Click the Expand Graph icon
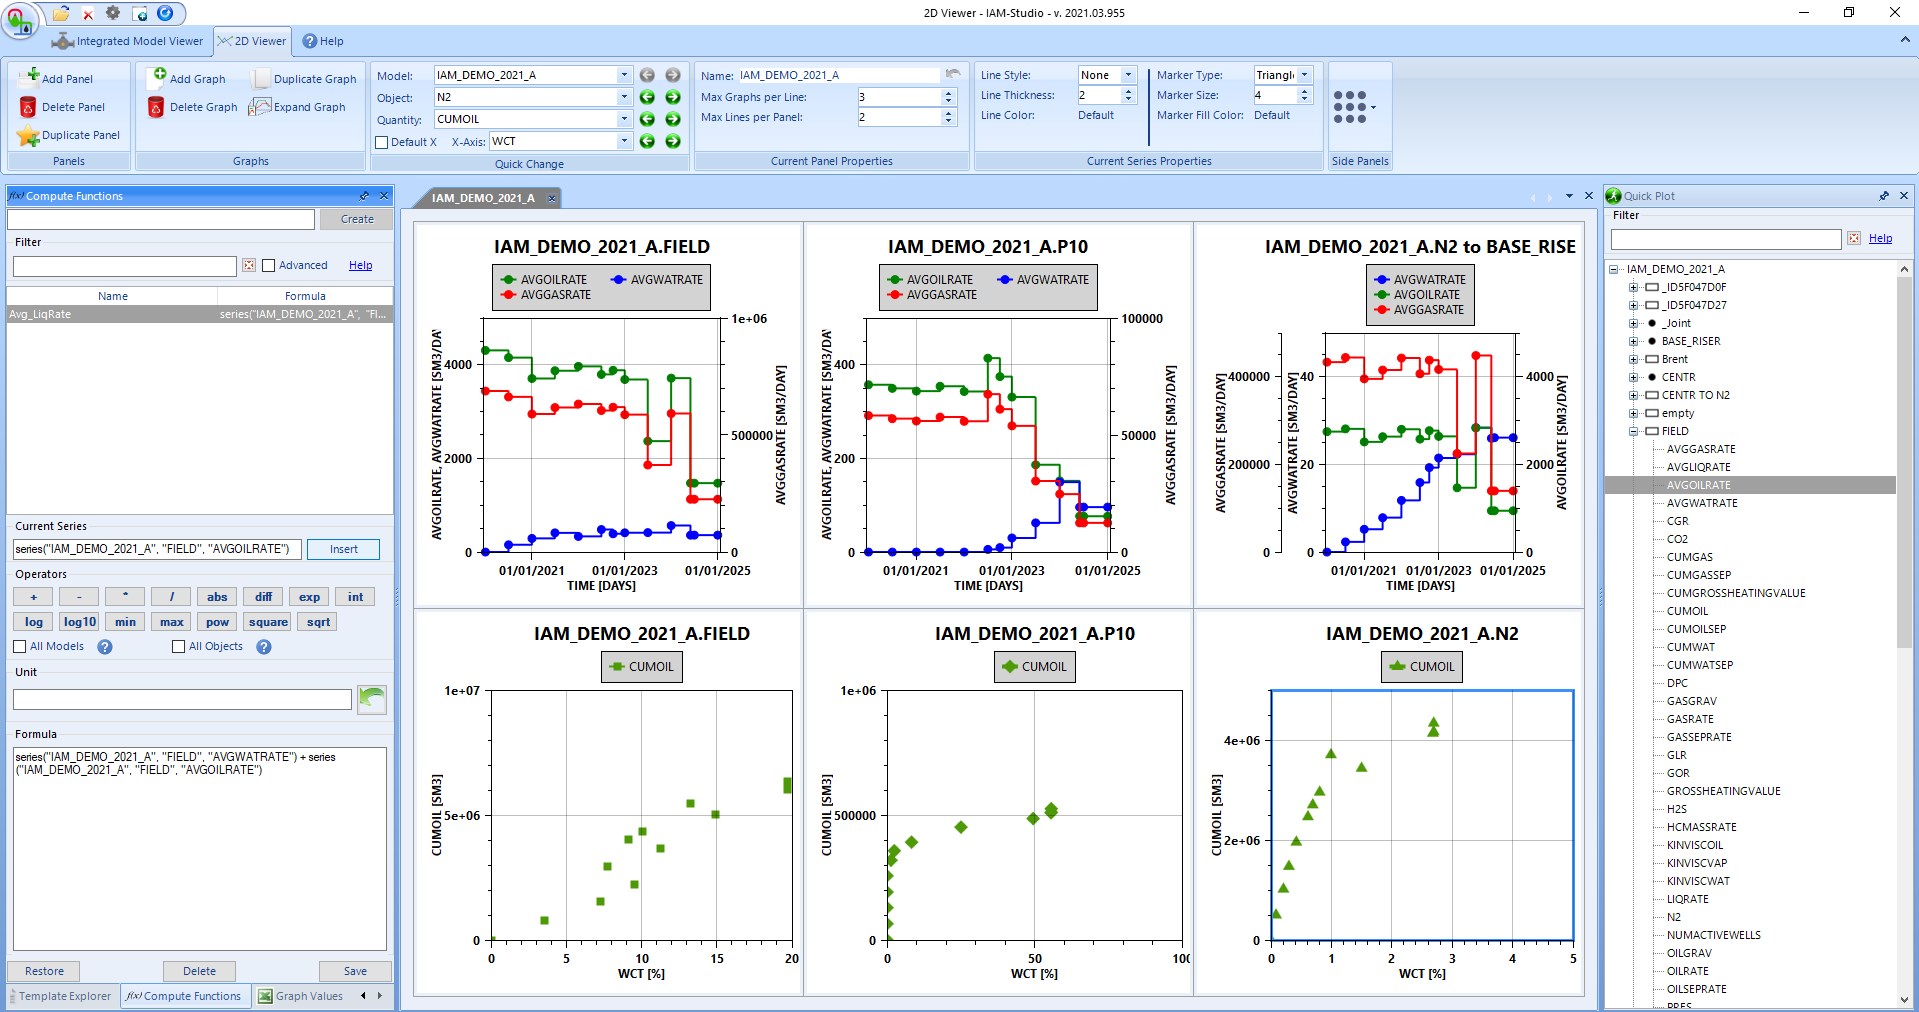The height and width of the screenshot is (1012, 1919). click(260, 107)
